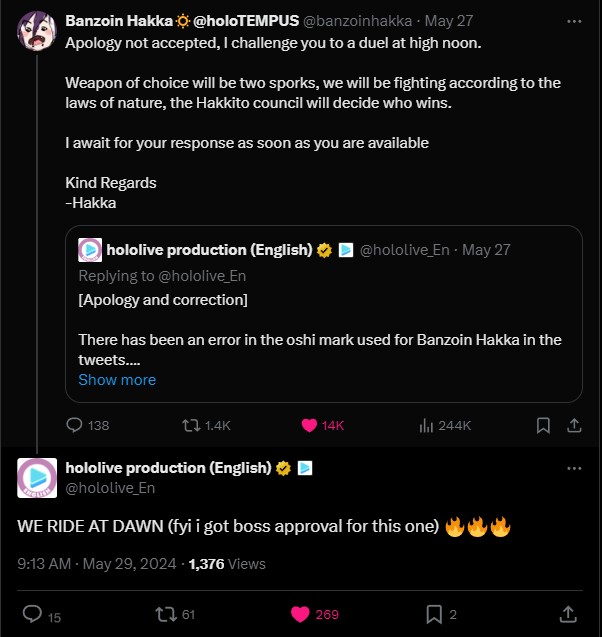602x637 pixels.
Task: Unlike Hakka's tweet with 14K likes
Action: pos(309,425)
